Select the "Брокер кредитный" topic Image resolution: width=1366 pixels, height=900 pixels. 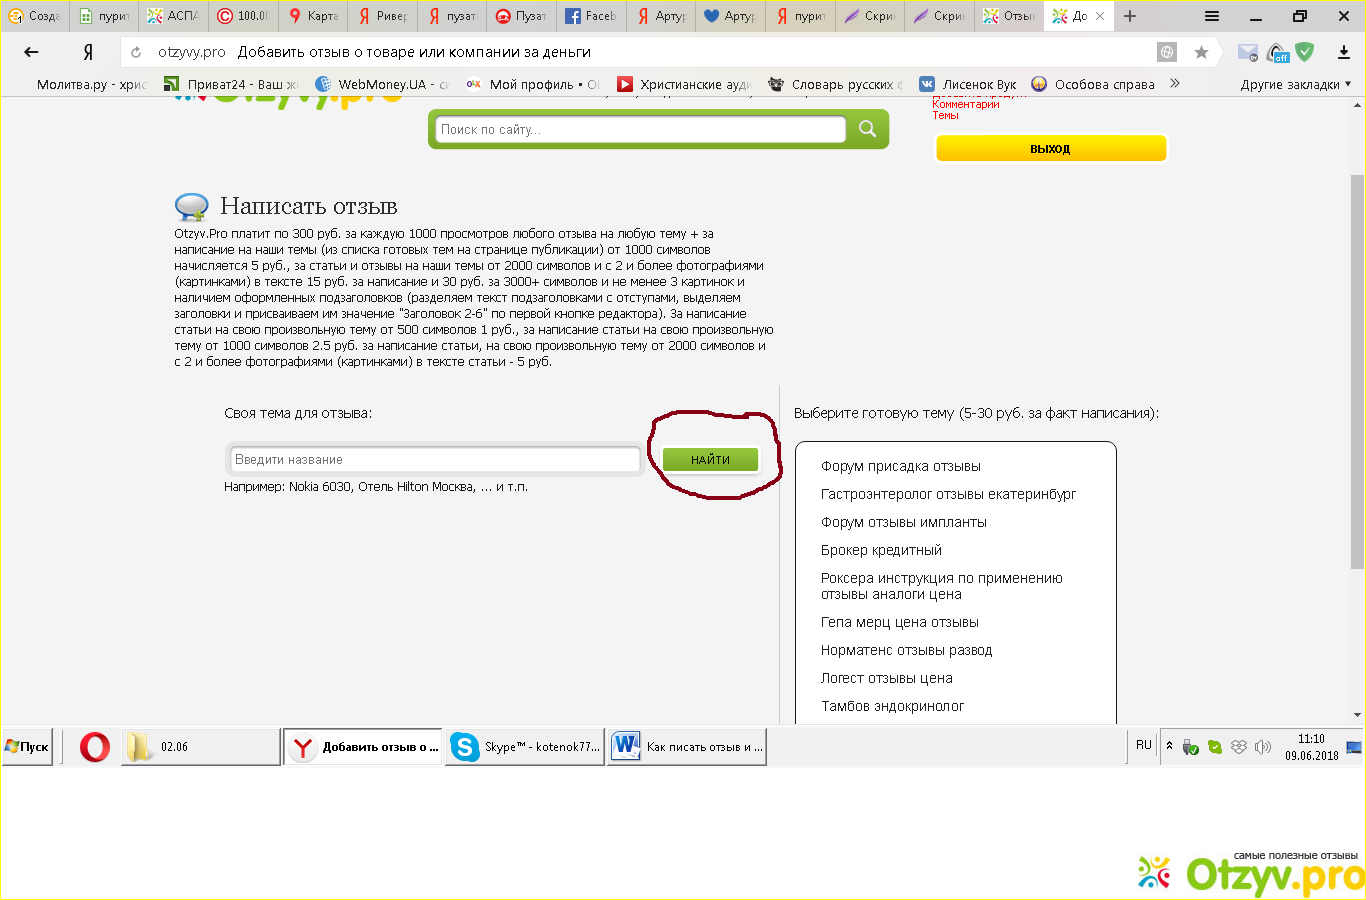point(881,550)
